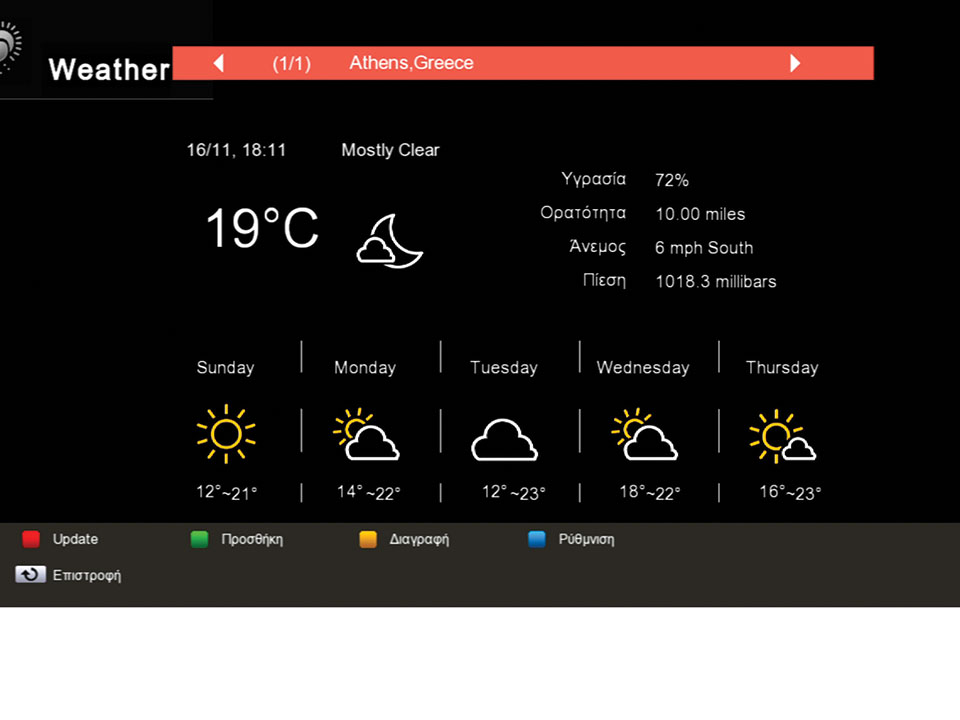
Task: Click Monday's partly cloudy icon
Action: [366, 434]
